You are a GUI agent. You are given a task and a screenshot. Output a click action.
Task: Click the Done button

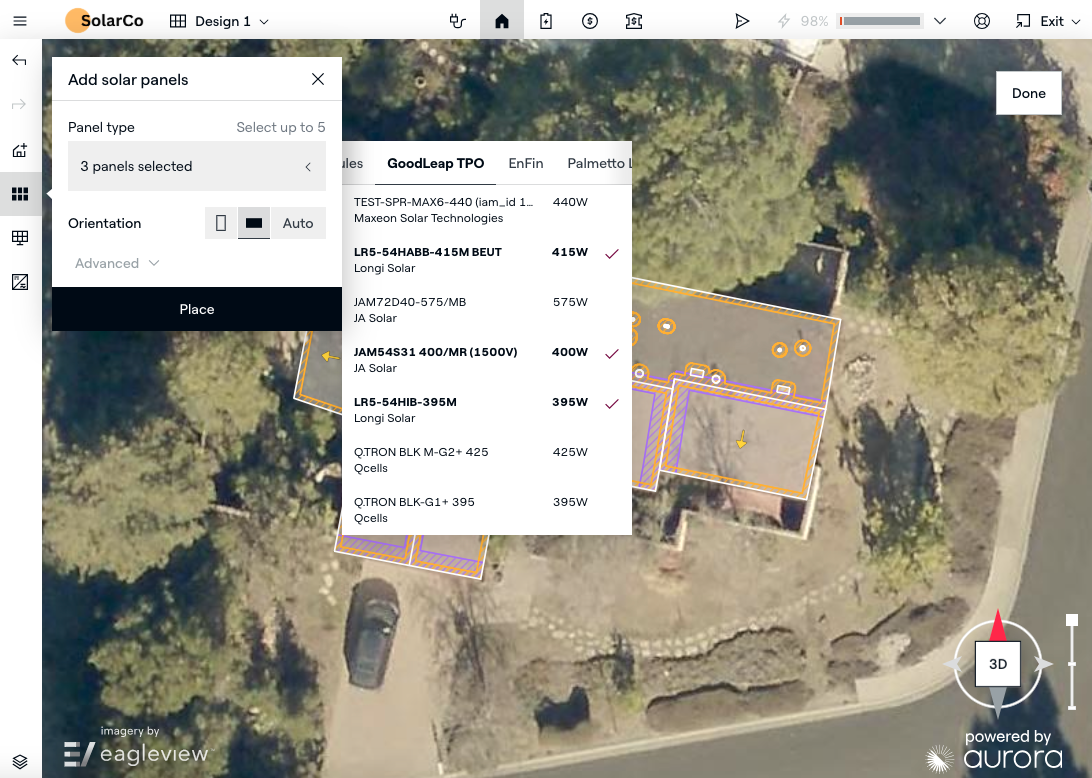1028,93
